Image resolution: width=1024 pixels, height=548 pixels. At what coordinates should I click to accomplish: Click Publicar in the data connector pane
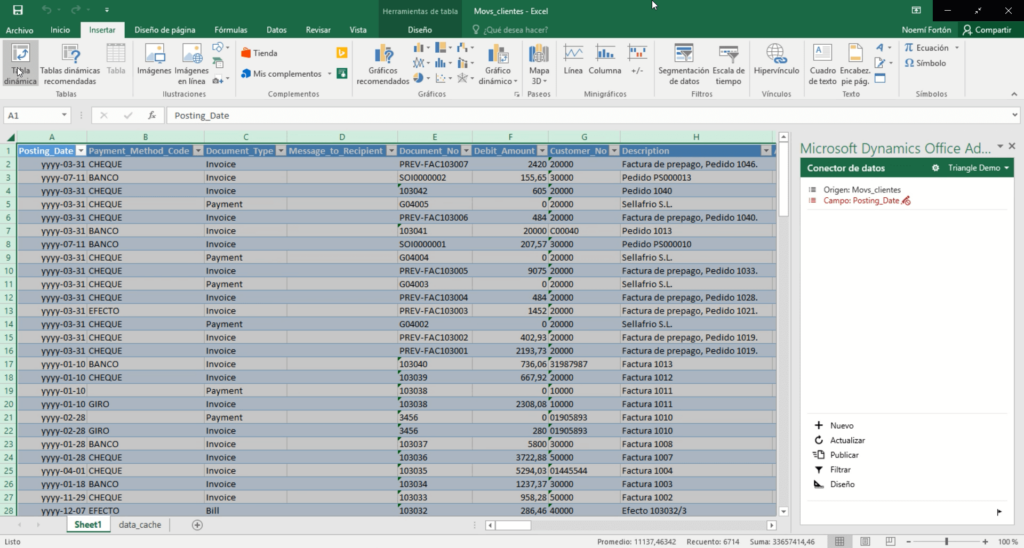(844, 455)
